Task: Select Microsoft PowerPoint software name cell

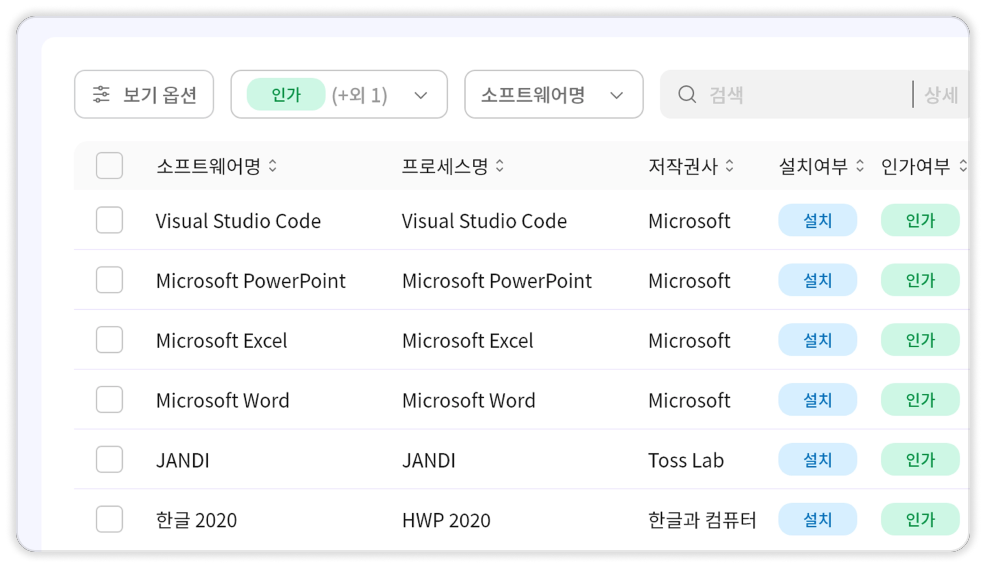Action: (x=251, y=281)
